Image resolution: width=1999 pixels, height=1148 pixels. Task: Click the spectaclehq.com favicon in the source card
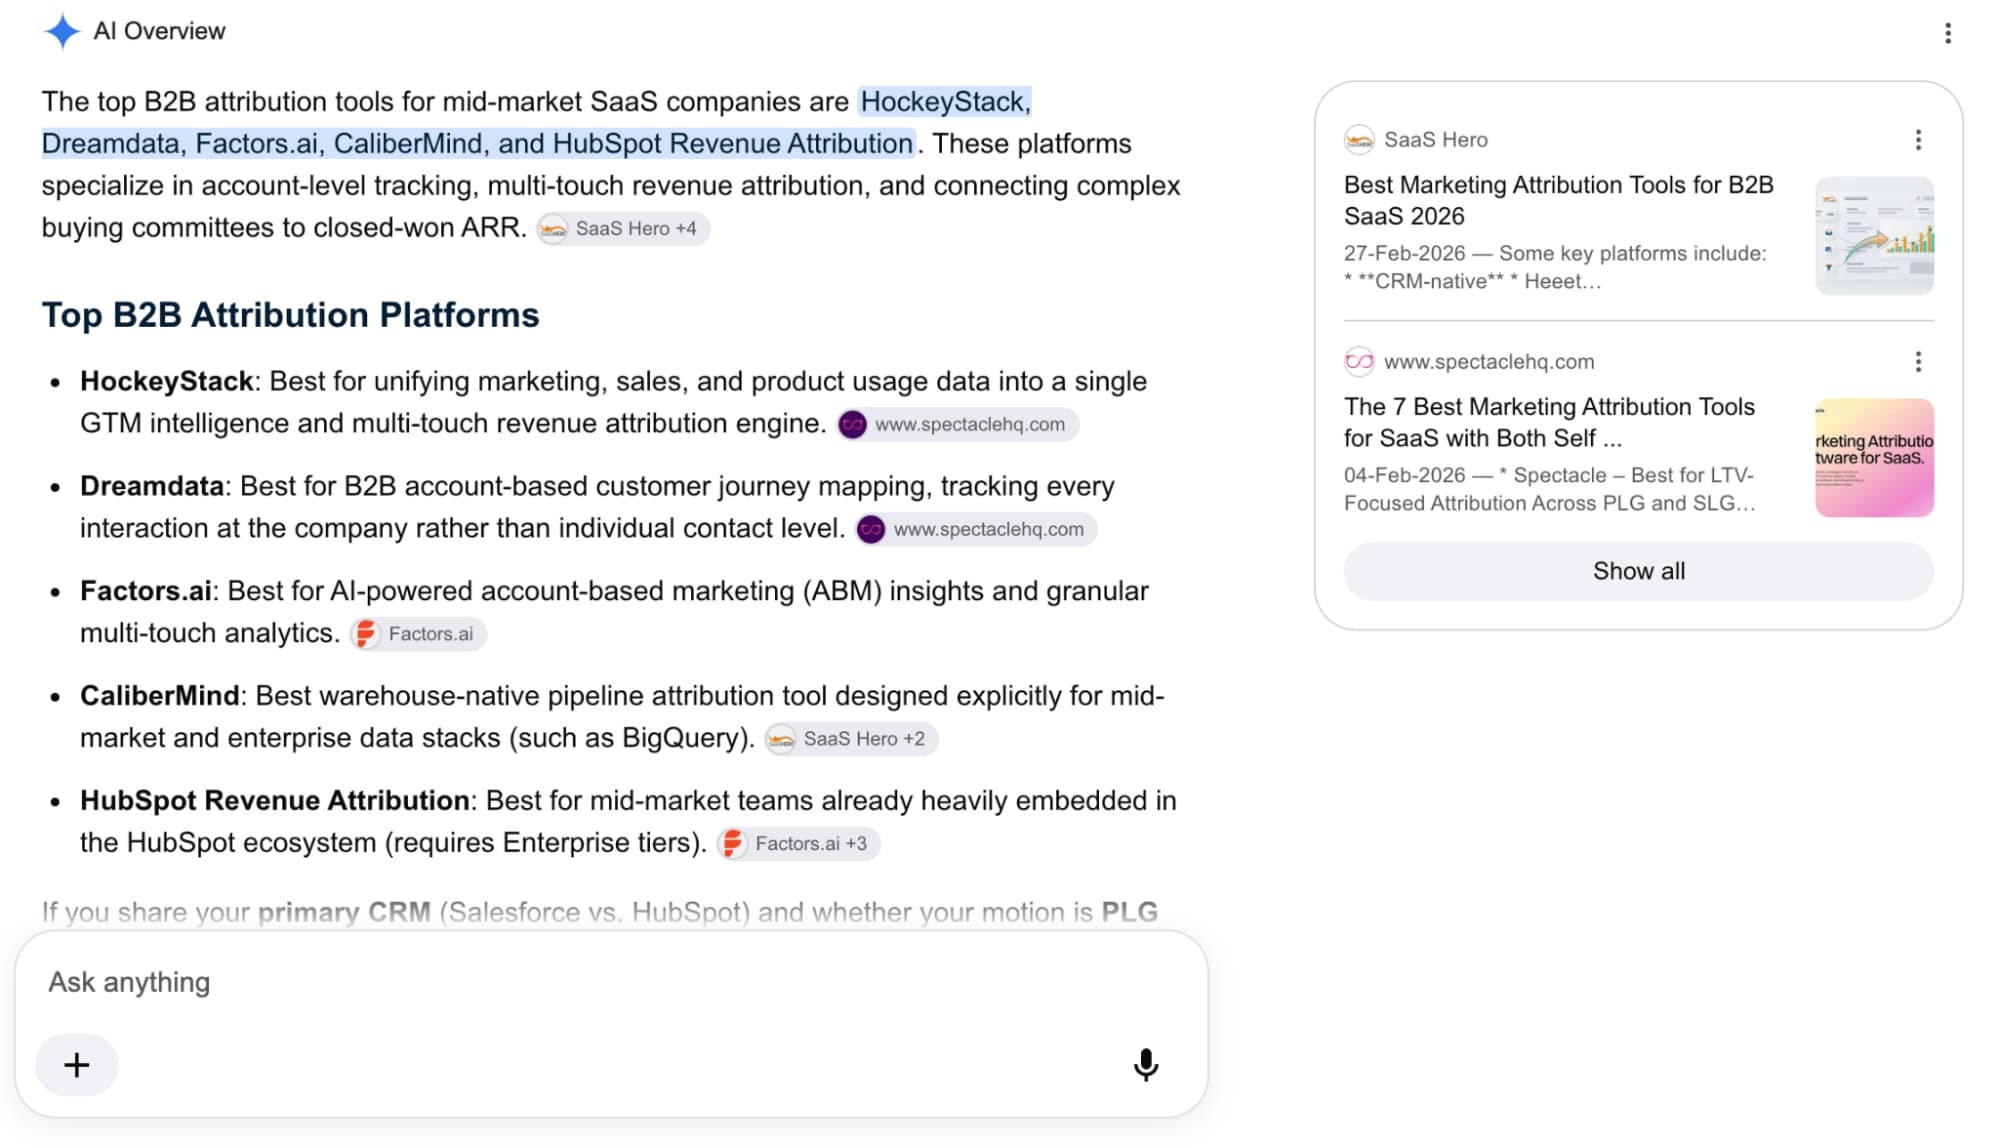point(1358,362)
